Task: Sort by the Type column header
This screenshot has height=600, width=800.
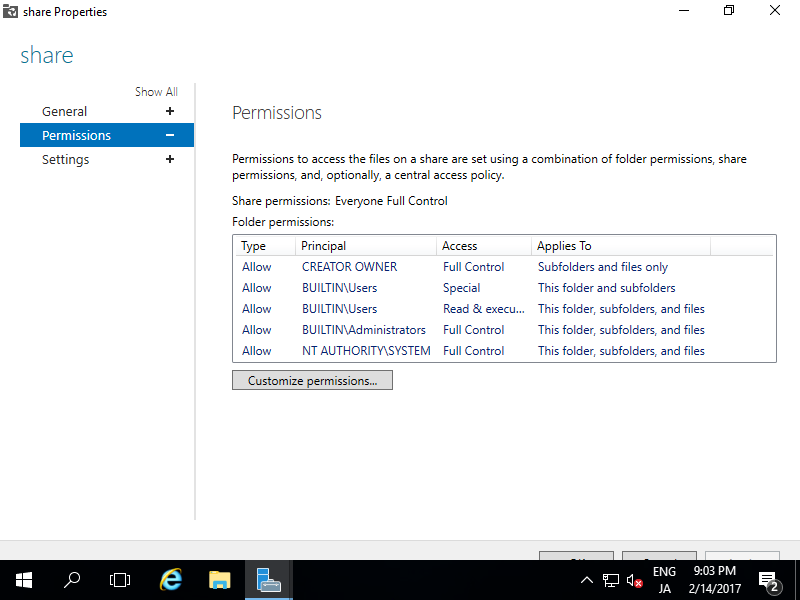Action: (x=264, y=246)
